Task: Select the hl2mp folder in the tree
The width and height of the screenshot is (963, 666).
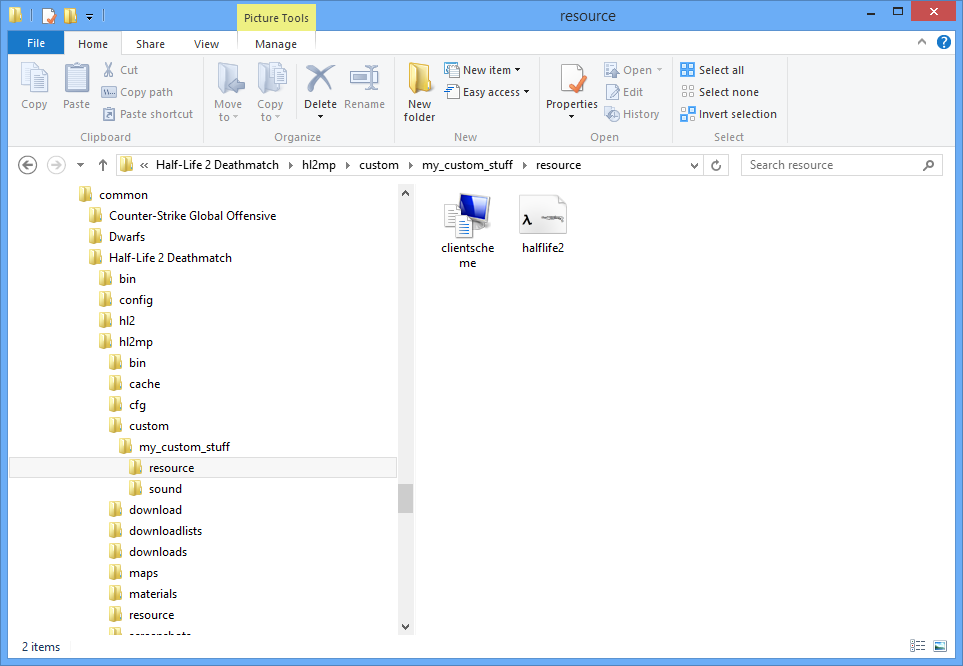Action: pos(126,342)
